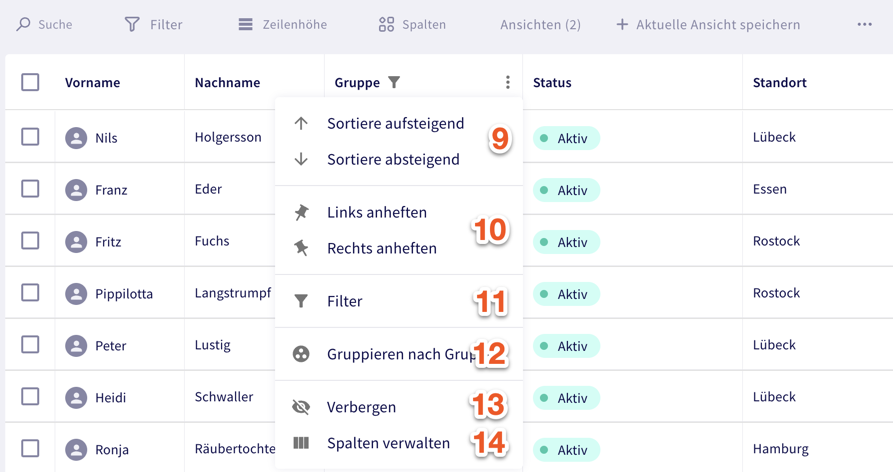The width and height of the screenshot is (893, 472).
Task: Click Verbergen to hide the column
Action: click(x=361, y=407)
